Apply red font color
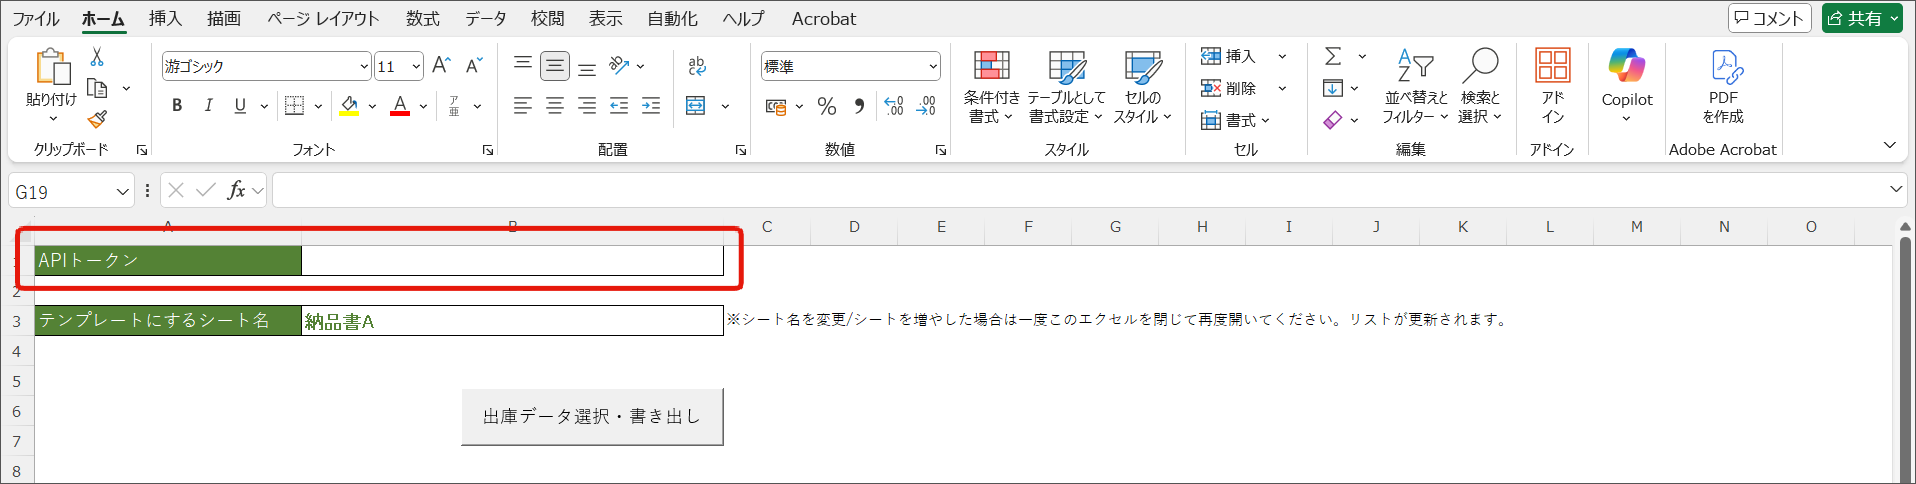The image size is (1916, 484). coord(400,105)
